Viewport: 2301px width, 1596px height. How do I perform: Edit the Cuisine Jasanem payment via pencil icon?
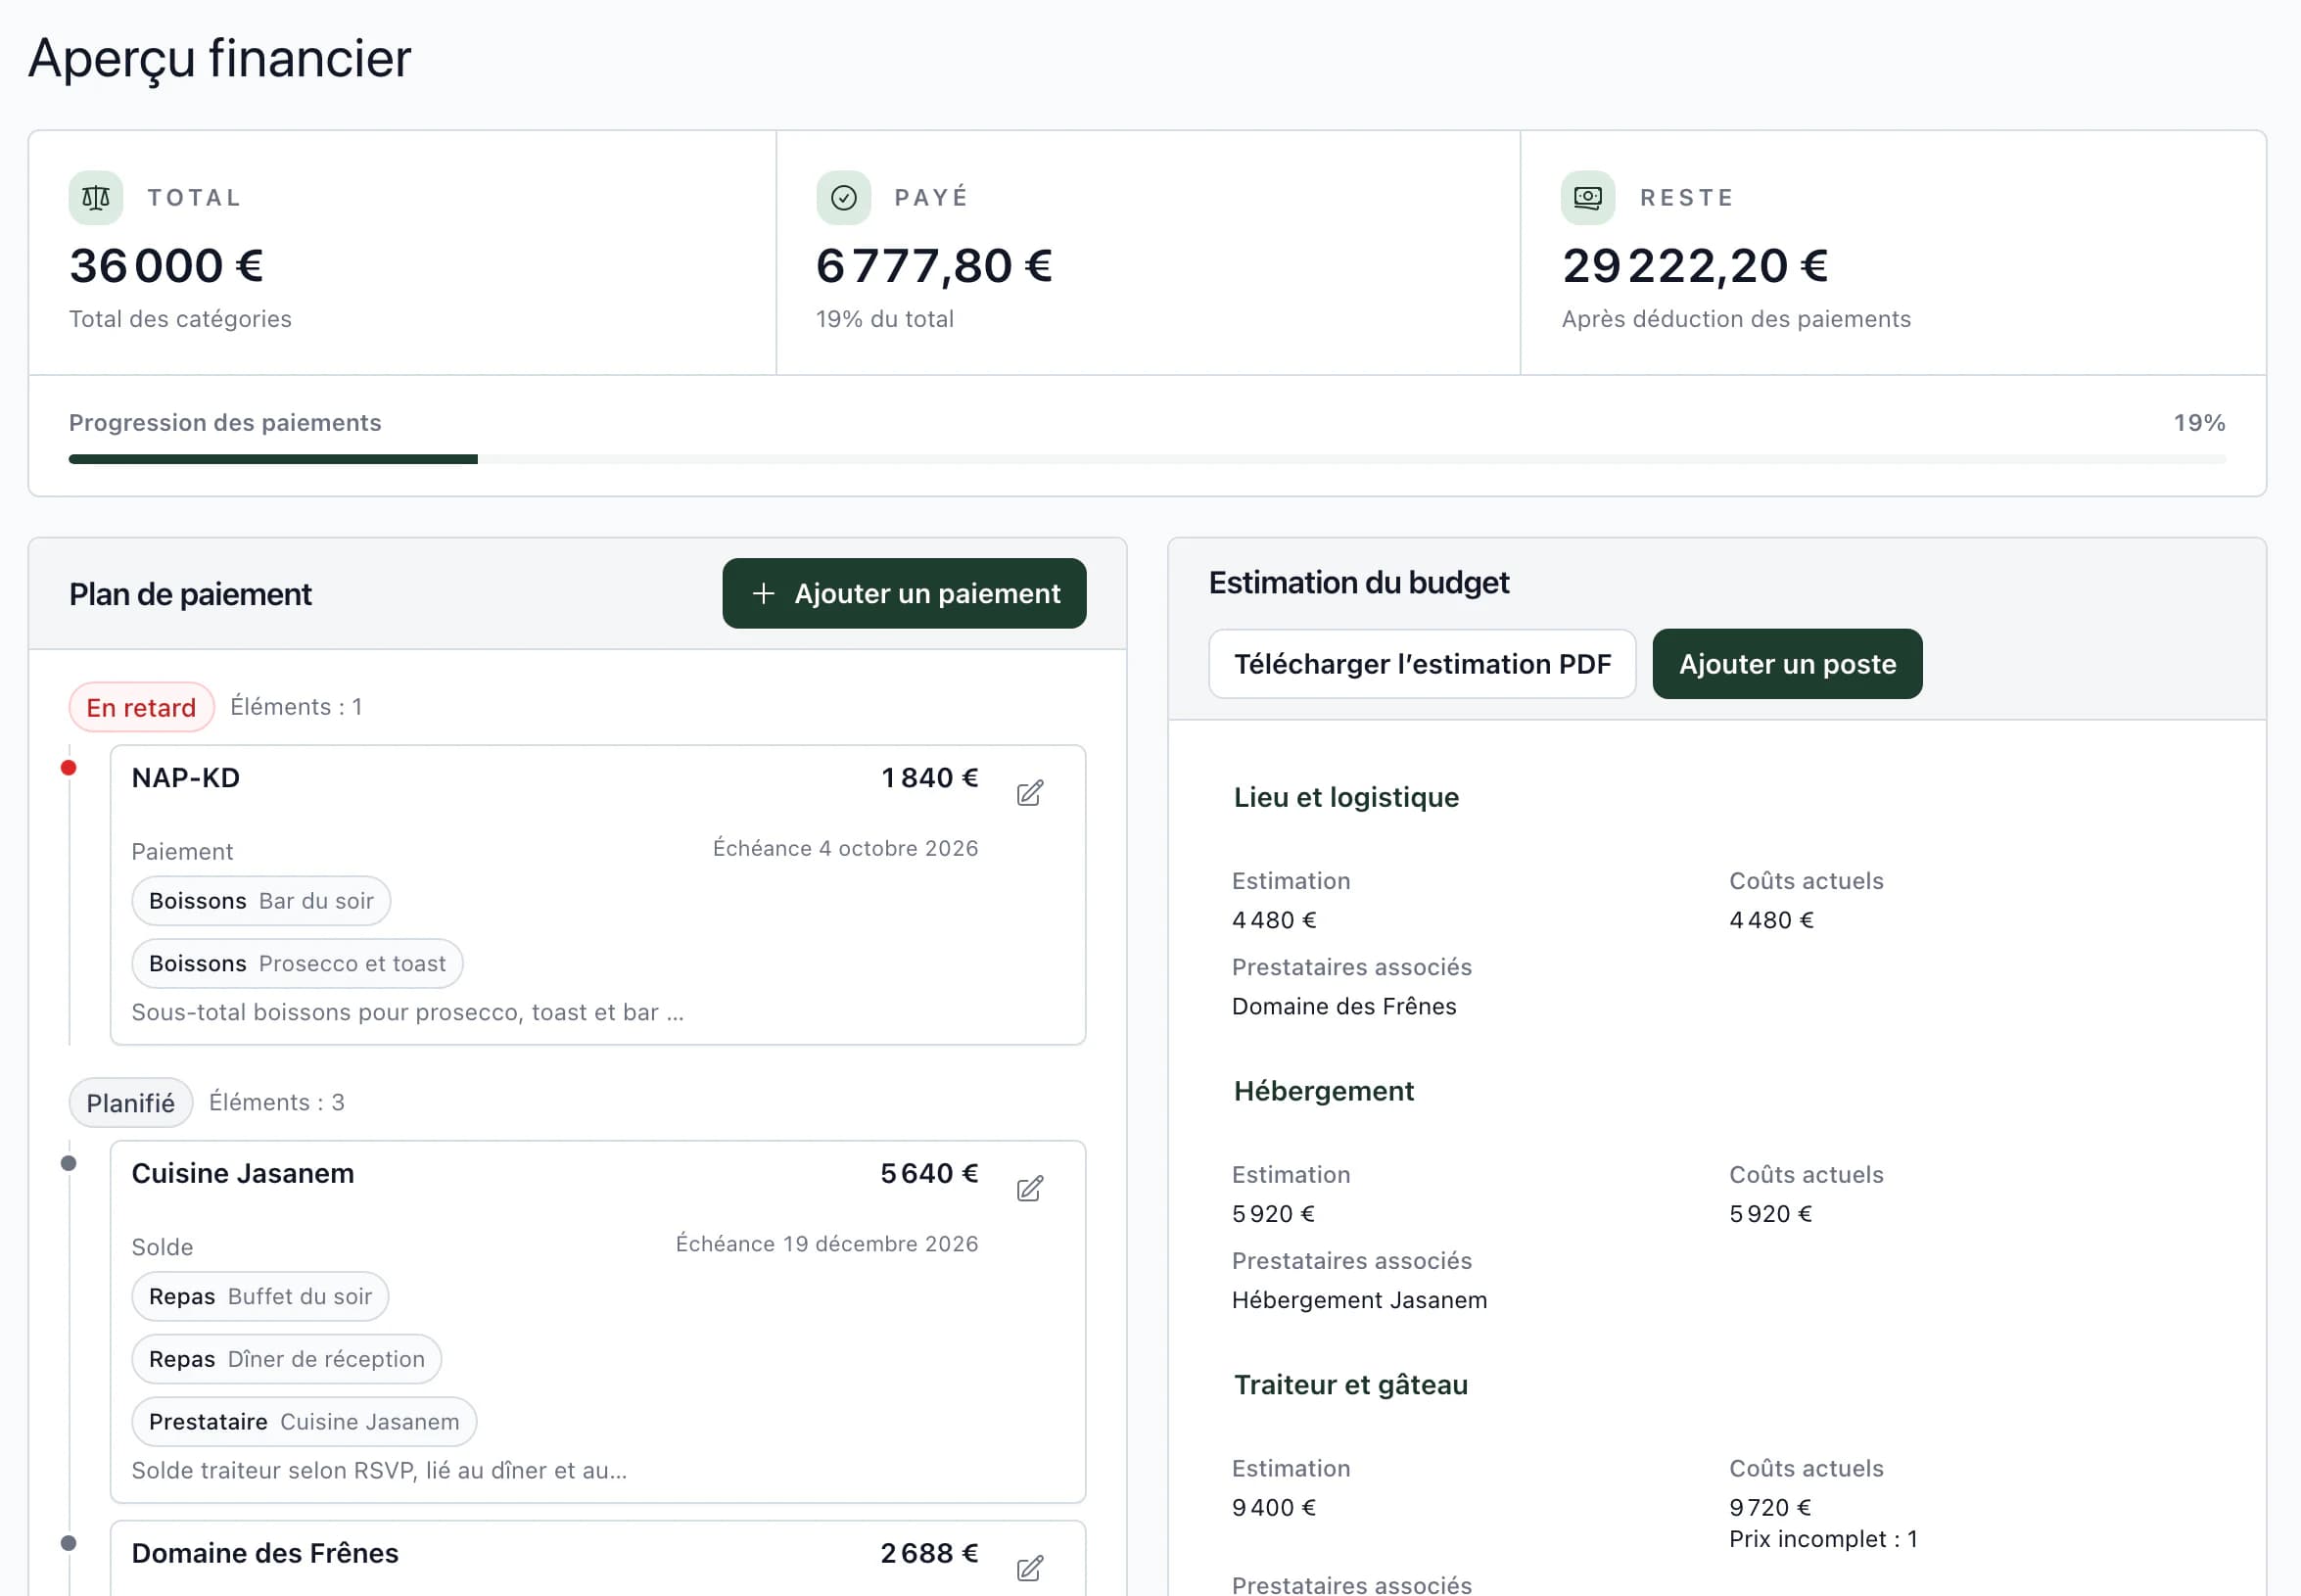[1030, 1188]
